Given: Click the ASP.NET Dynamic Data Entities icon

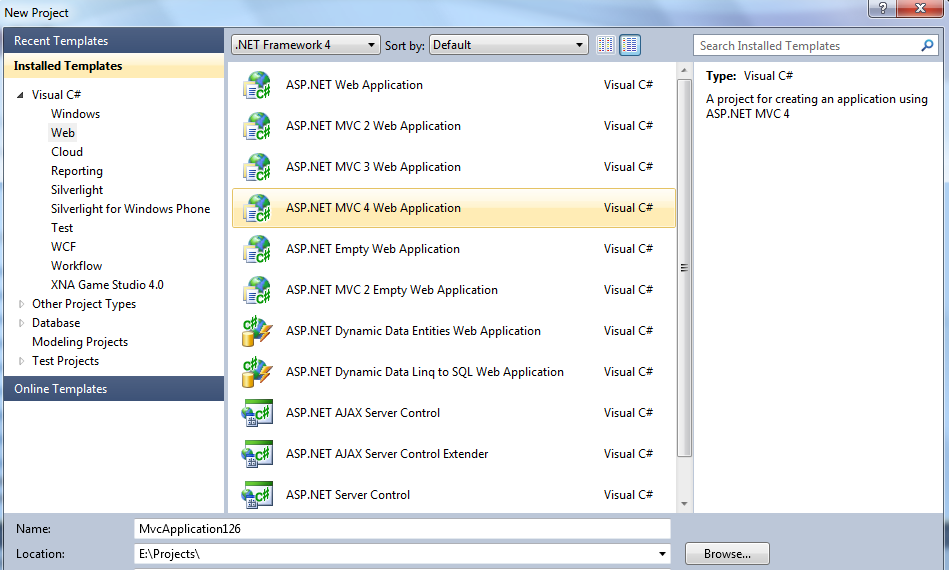Looking at the screenshot, I should coord(257,332).
